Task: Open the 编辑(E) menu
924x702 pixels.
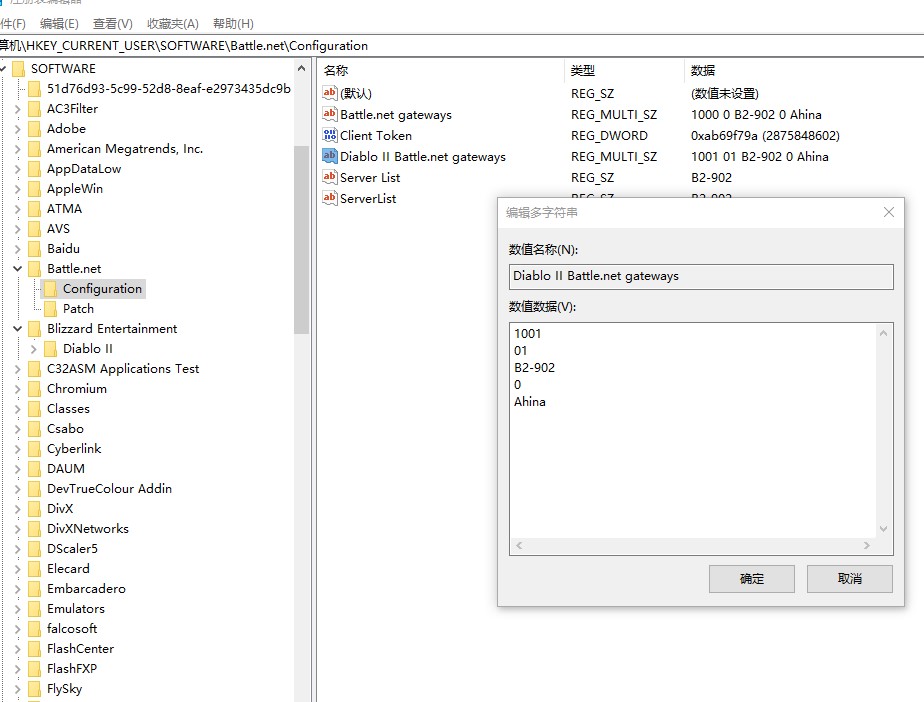Action: pyautogui.click(x=59, y=24)
